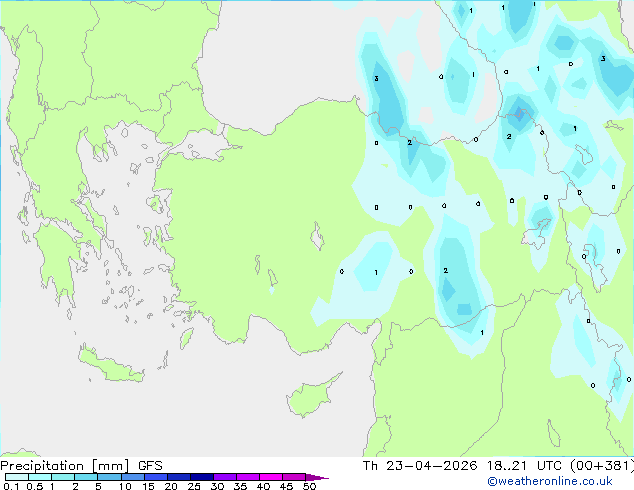This screenshot has width=634, height=490.
Task: Click the '0.1' legend scale label
Action: click(x=11, y=486)
